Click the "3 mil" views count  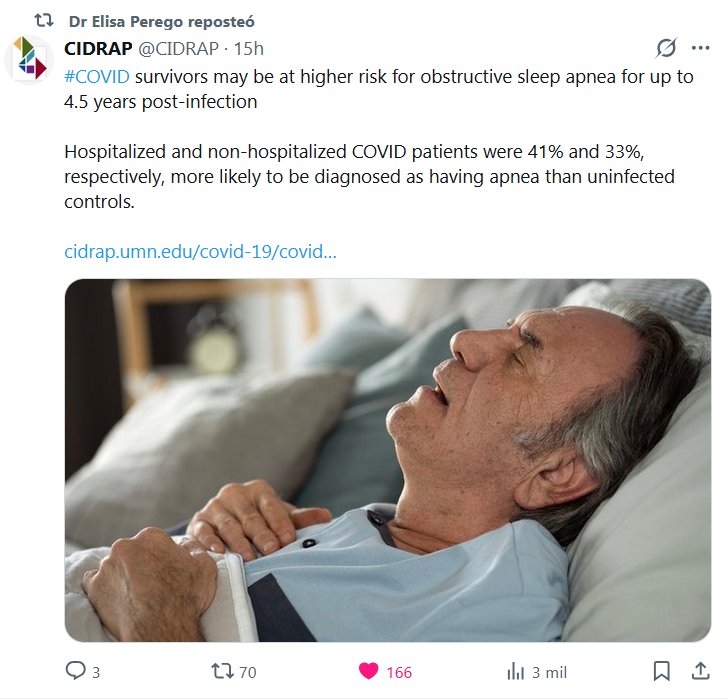pos(550,672)
